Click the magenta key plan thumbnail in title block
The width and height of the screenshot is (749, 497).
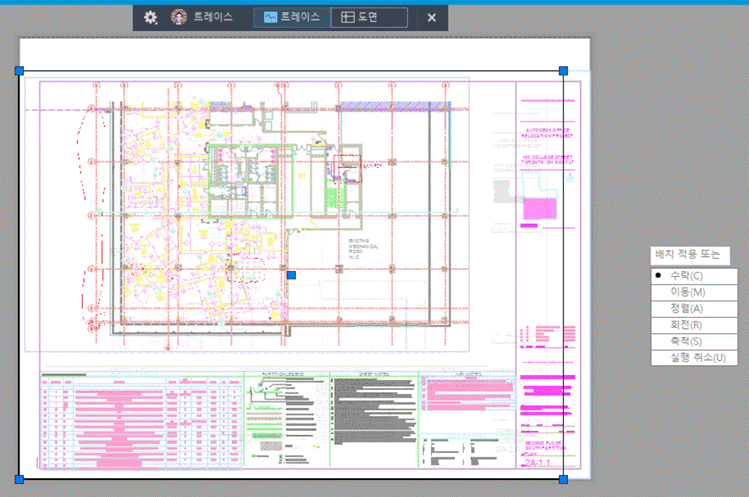[540, 209]
